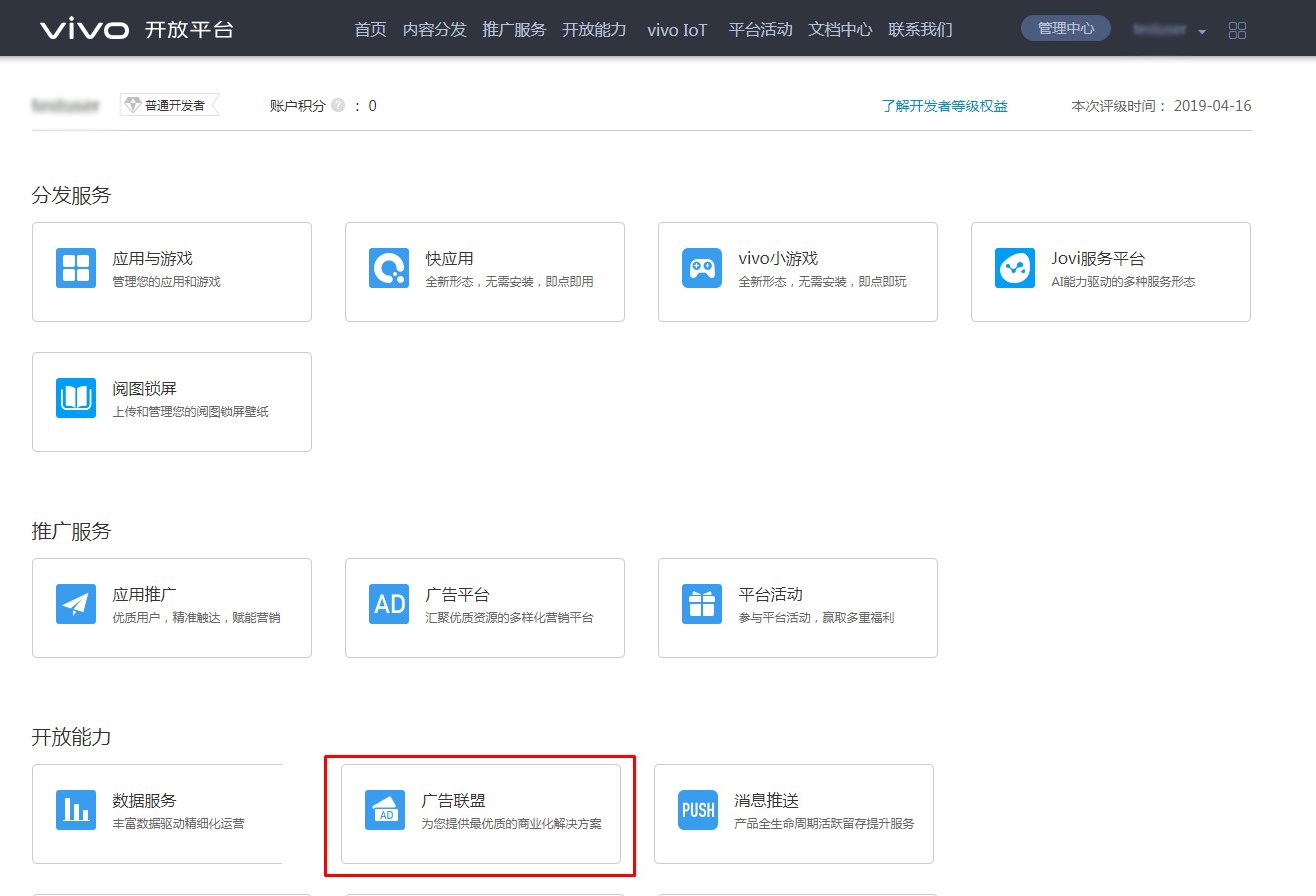The width and height of the screenshot is (1316, 896).
Task: Open 广告平台 via the AD icon
Action: tap(388, 603)
